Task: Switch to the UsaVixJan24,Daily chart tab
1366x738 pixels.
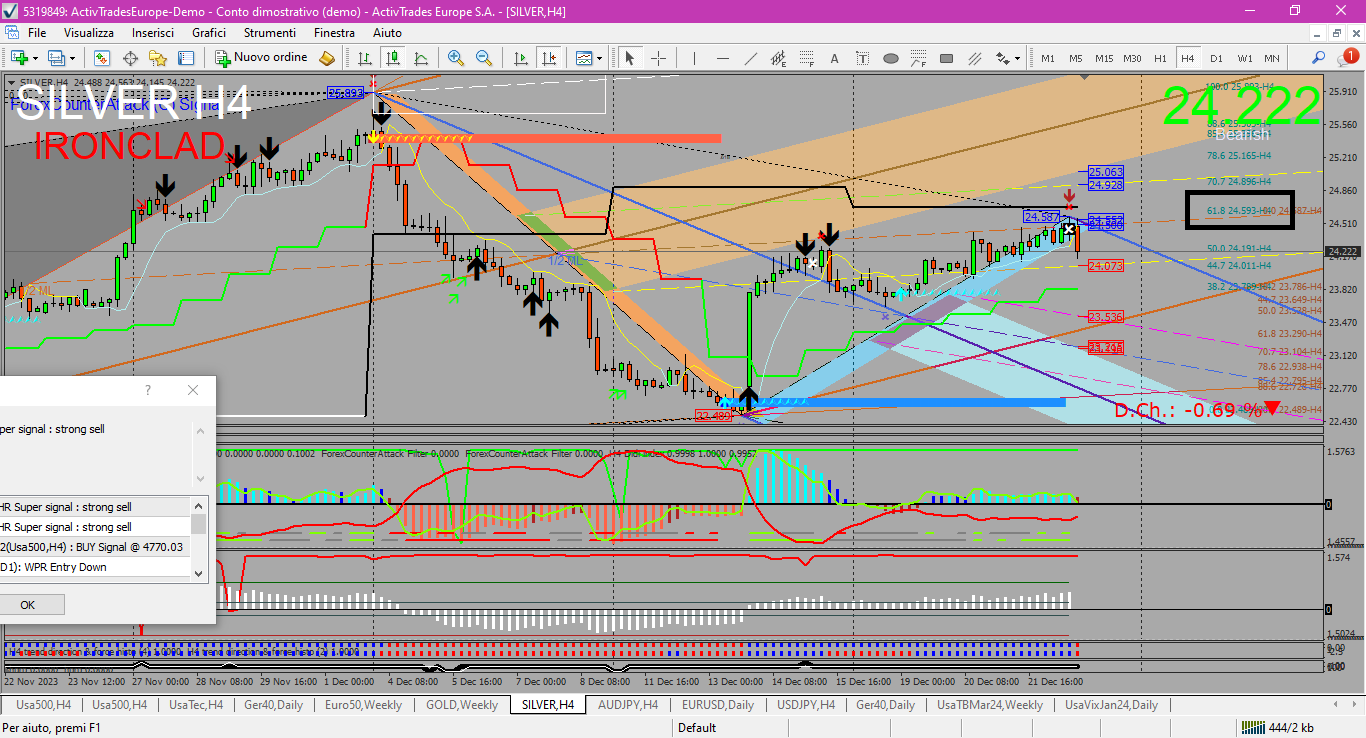Action: coord(1111,705)
